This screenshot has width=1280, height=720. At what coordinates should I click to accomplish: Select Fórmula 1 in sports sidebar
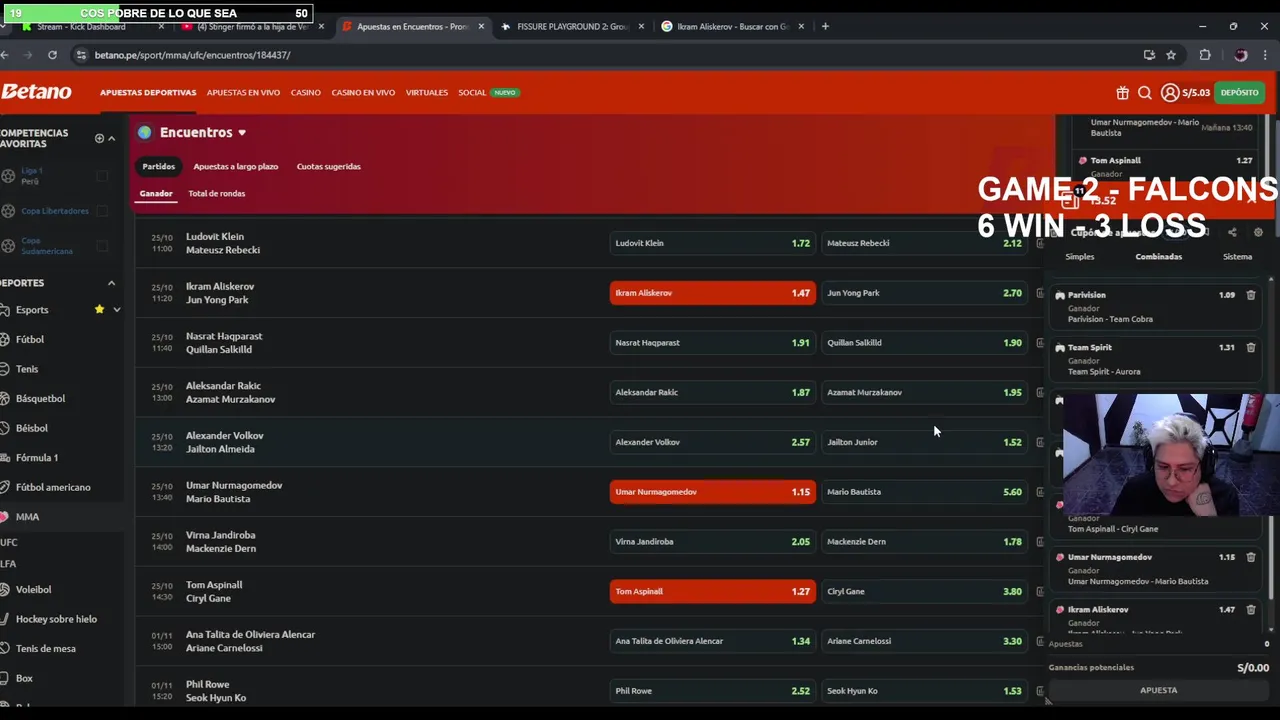[37, 458]
